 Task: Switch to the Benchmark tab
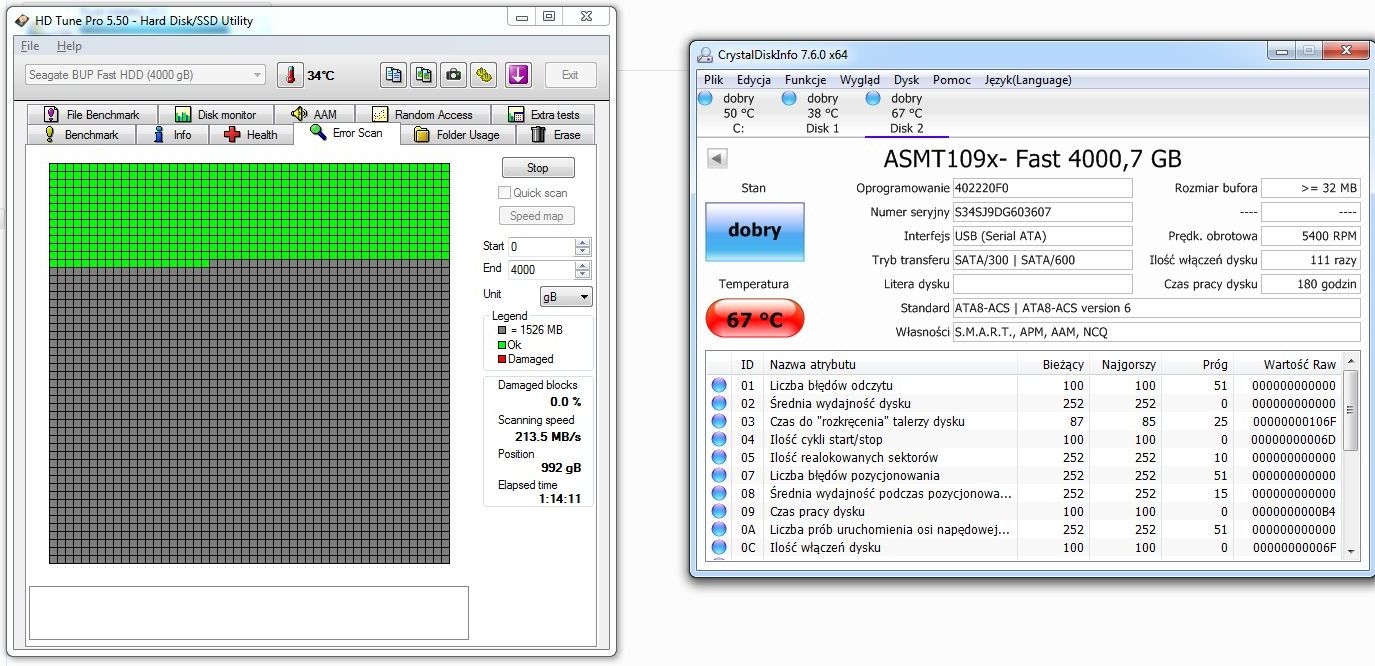point(81,134)
